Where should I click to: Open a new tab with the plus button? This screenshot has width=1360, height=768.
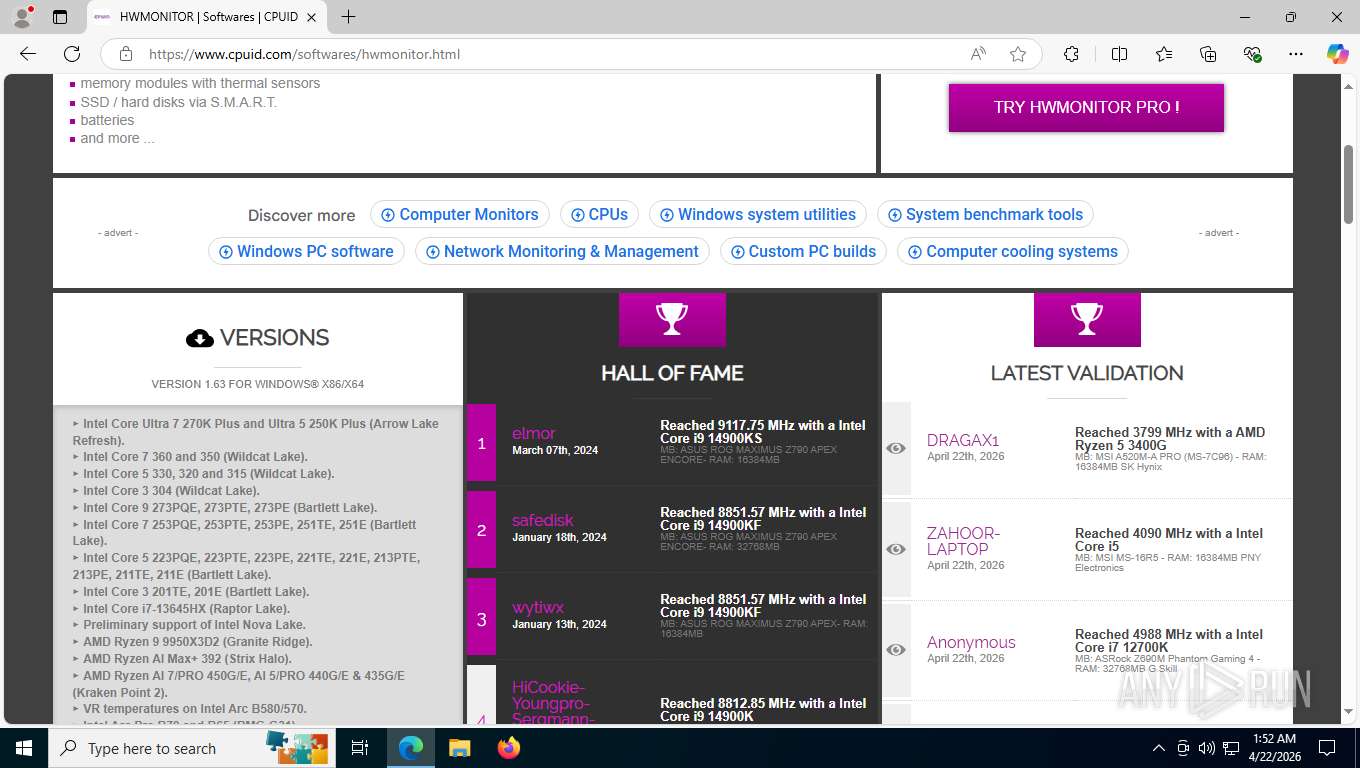coord(348,17)
